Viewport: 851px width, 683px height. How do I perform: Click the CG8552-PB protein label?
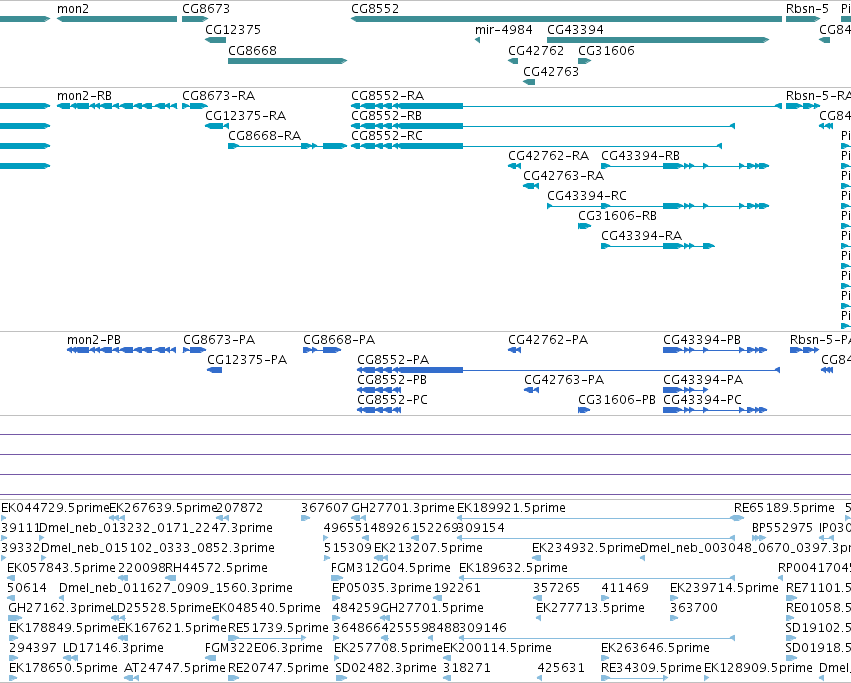[392, 380]
